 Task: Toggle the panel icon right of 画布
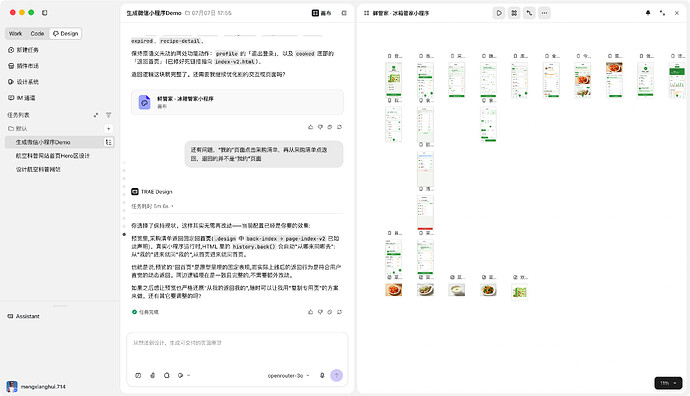coord(344,13)
